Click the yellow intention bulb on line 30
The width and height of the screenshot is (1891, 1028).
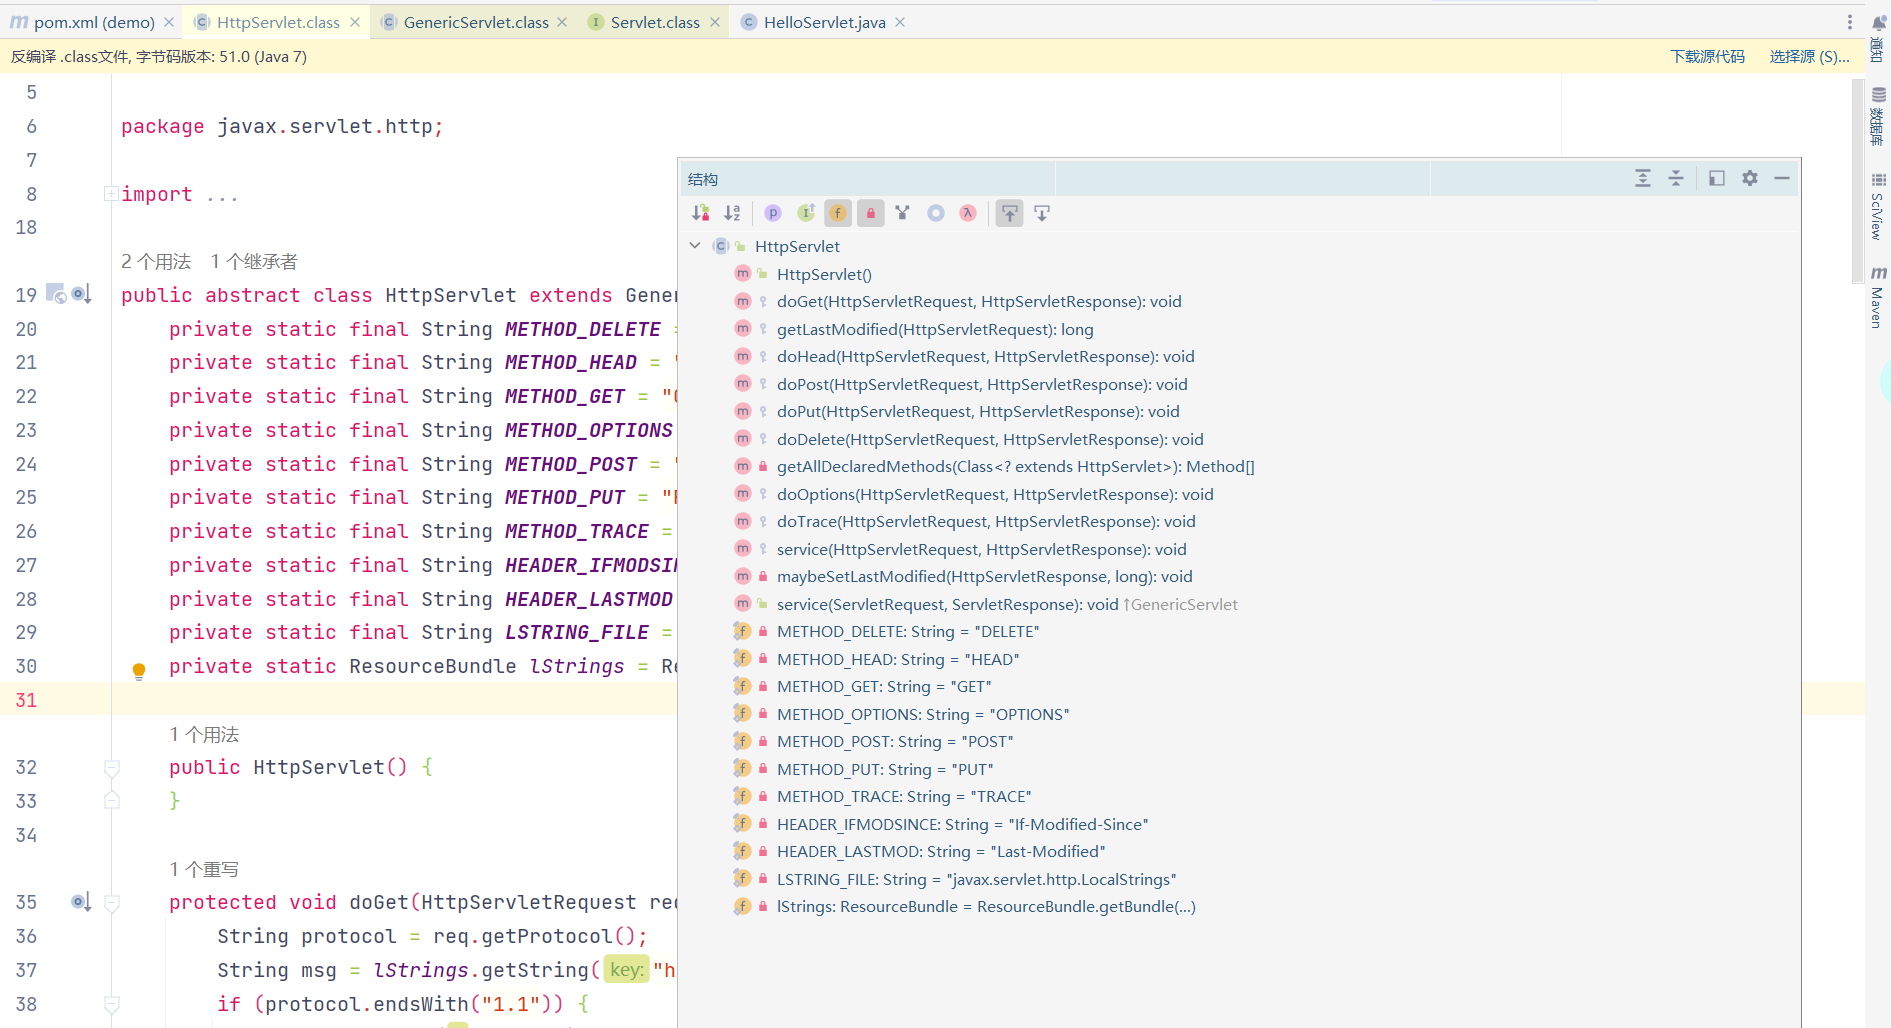(139, 670)
